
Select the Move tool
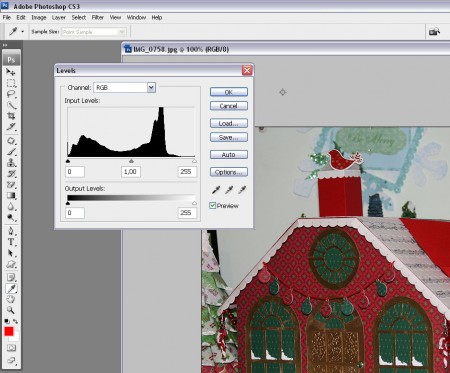[11, 72]
